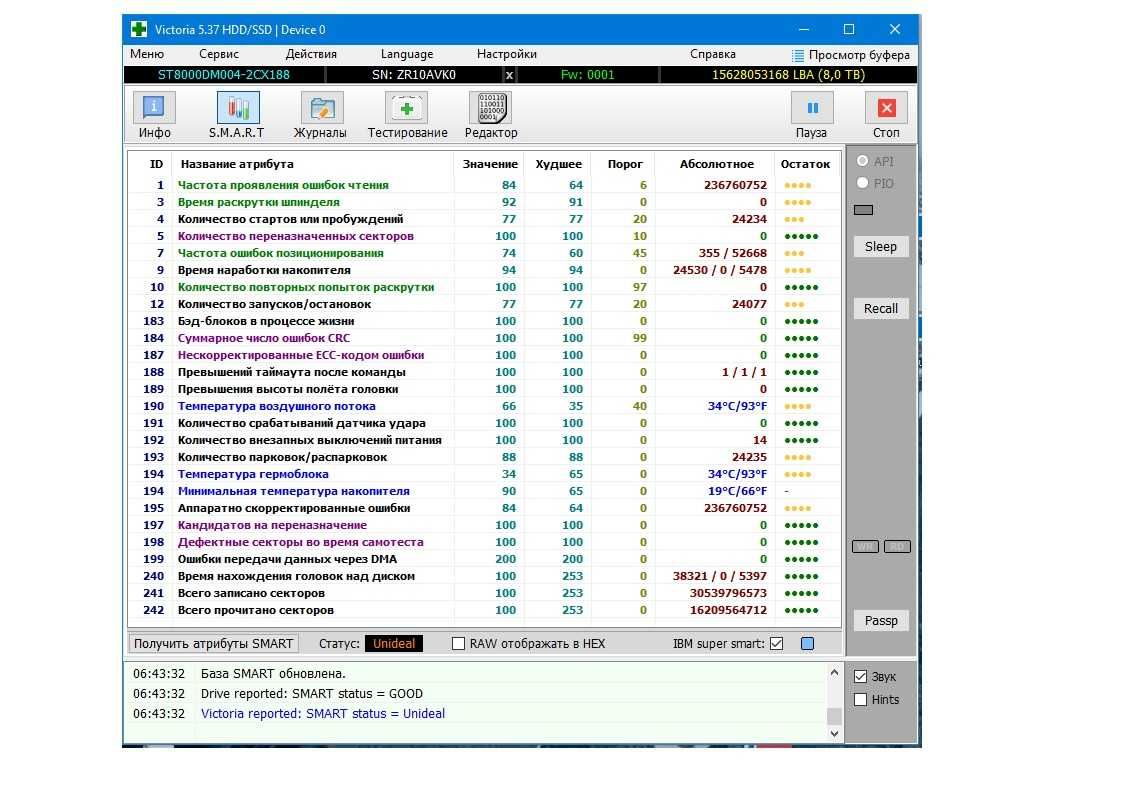Screen dimensions: 1123x794
Task: Open the Справка help menu
Action: point(713,54)
